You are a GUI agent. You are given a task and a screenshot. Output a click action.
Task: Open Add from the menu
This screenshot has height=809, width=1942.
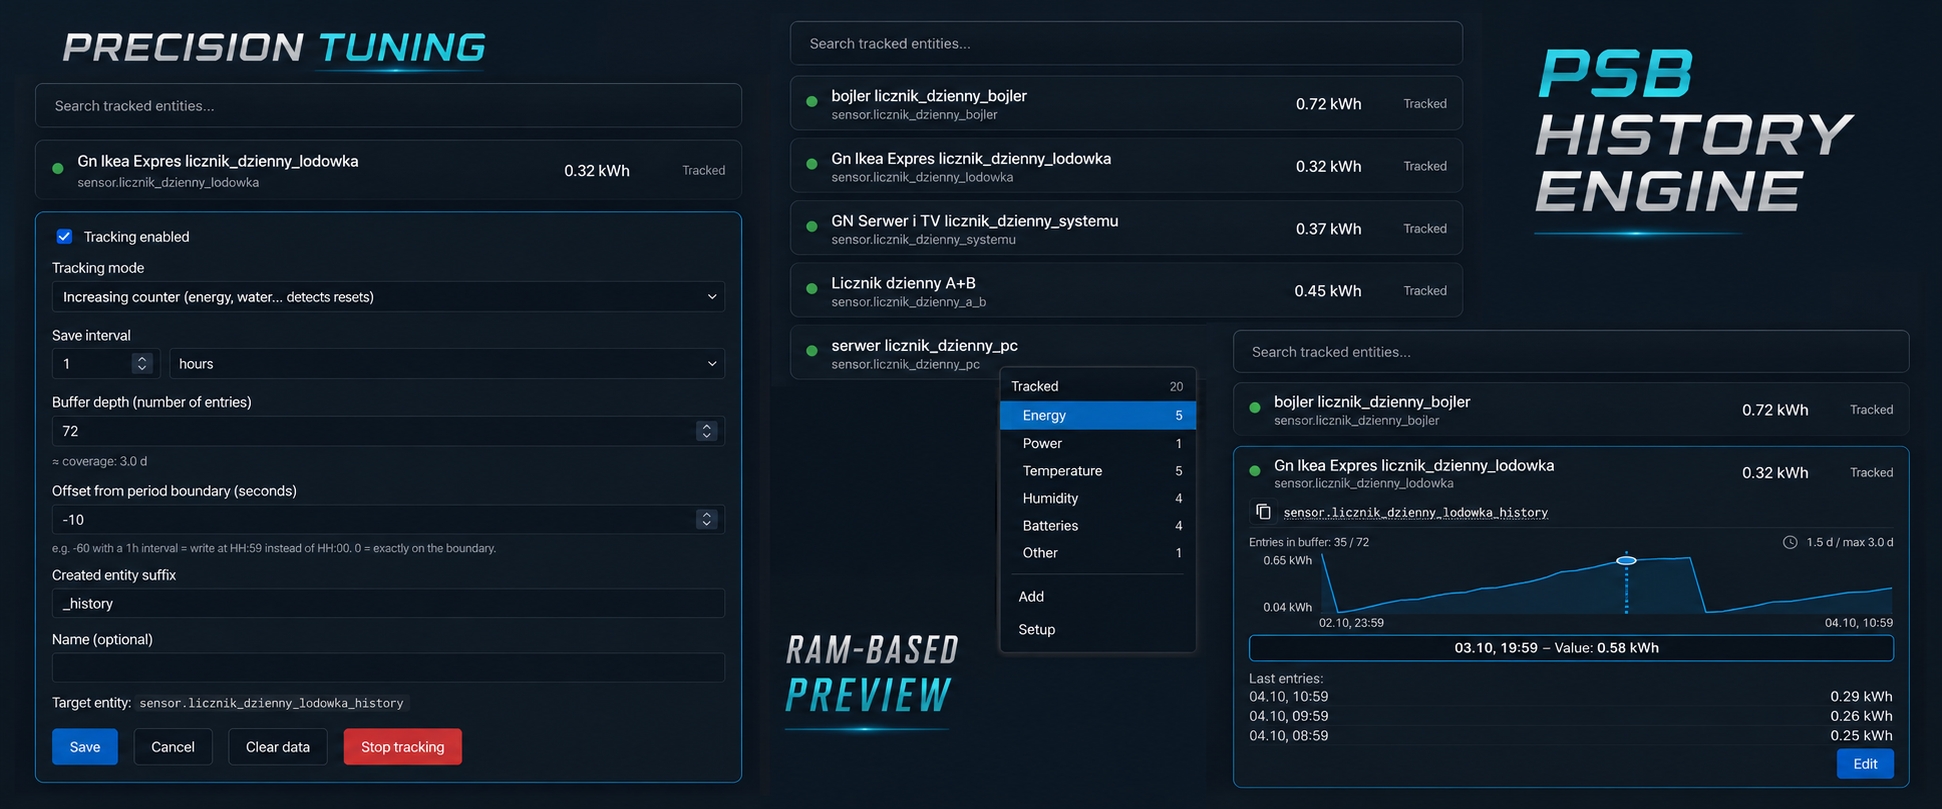(1098, 596)
